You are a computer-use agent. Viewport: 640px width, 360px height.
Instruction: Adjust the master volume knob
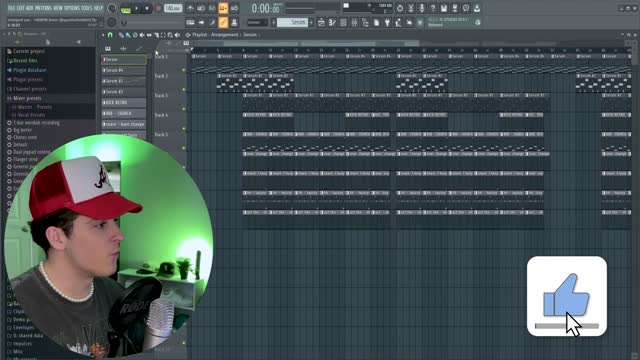[111, 8]
